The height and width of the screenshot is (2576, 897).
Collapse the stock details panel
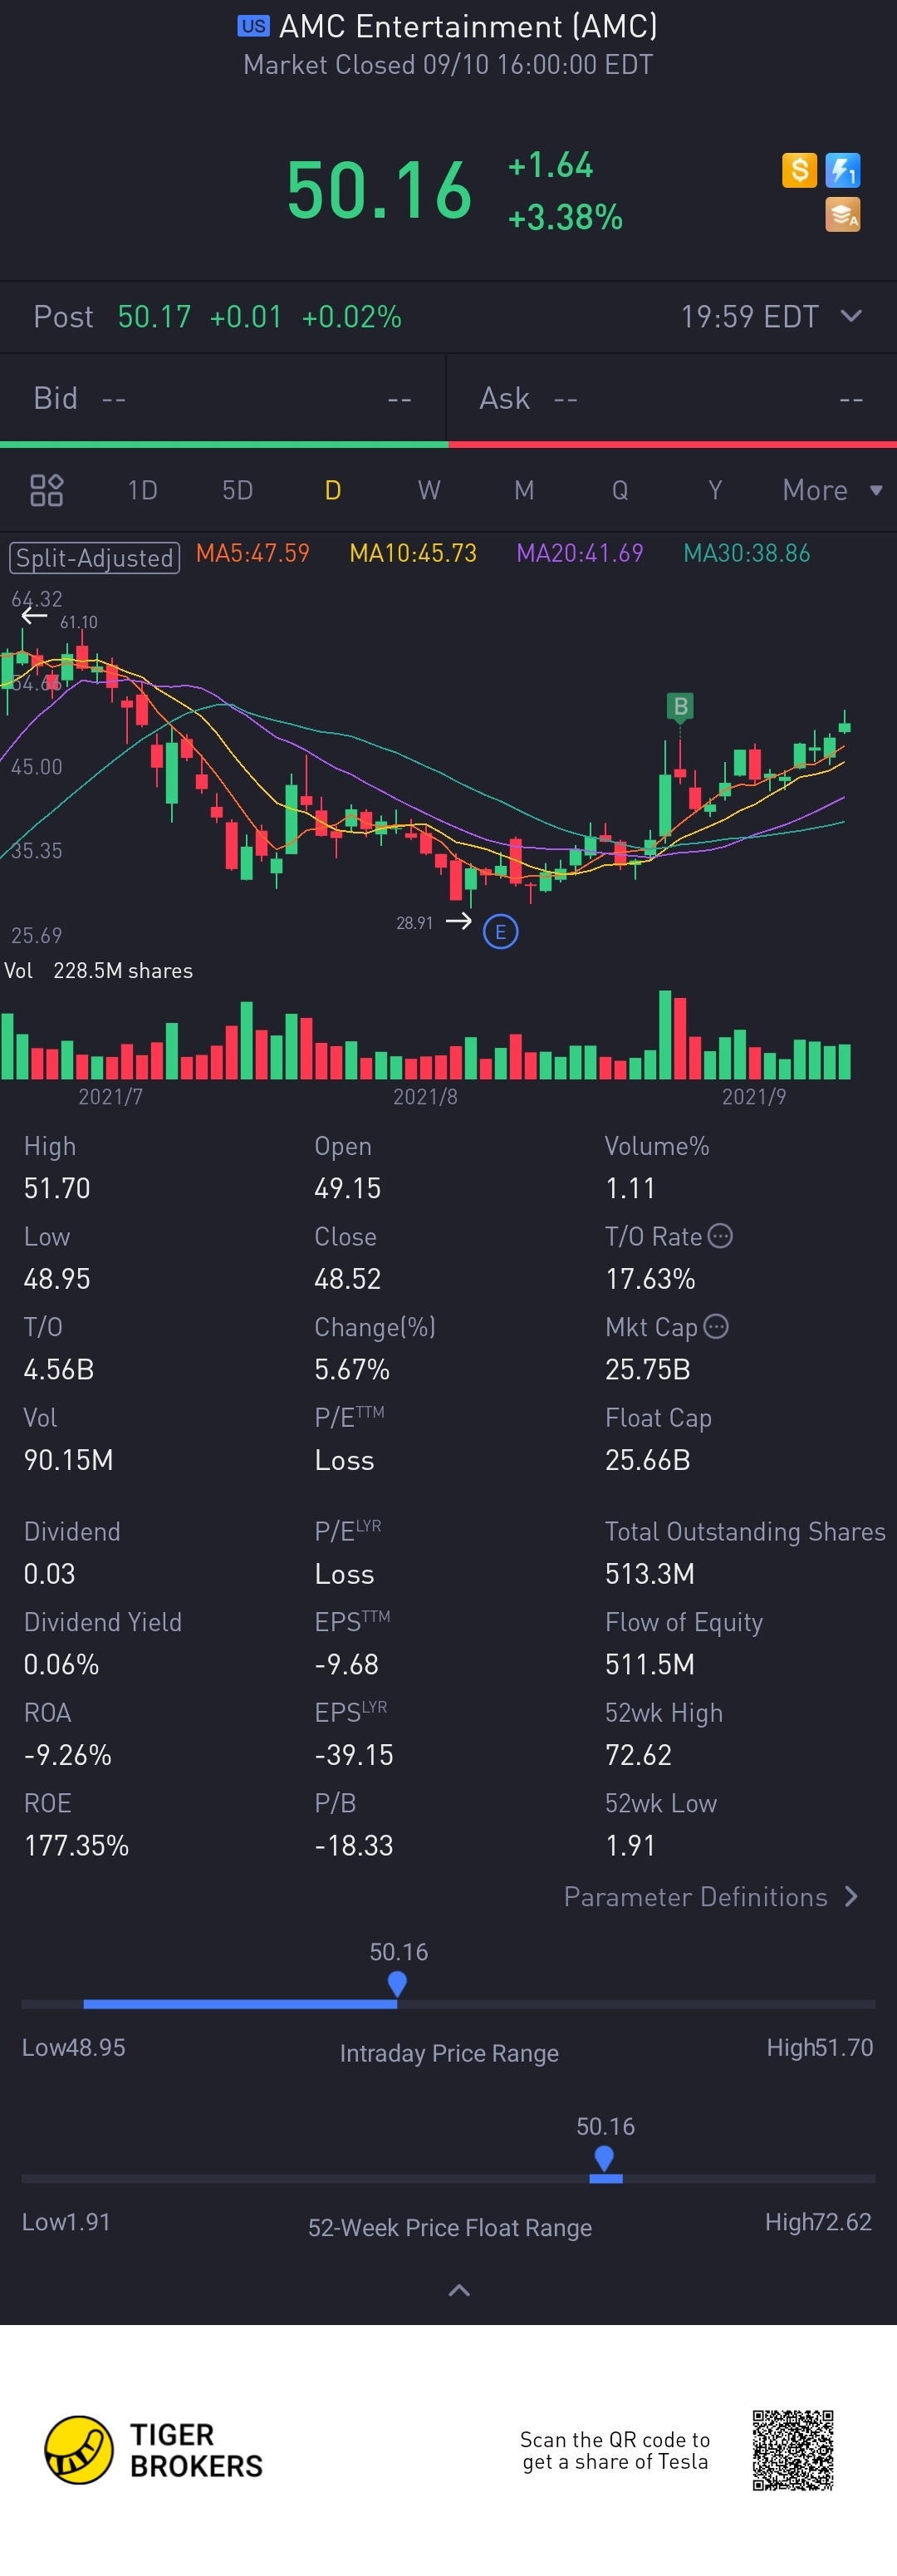pos(459,2290)
